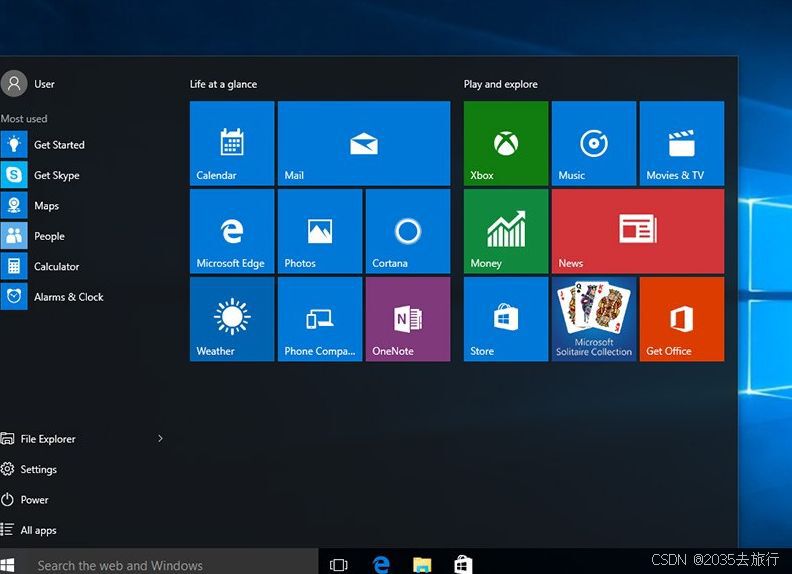Open Task View on the taskbar

(x=338, y=565)
